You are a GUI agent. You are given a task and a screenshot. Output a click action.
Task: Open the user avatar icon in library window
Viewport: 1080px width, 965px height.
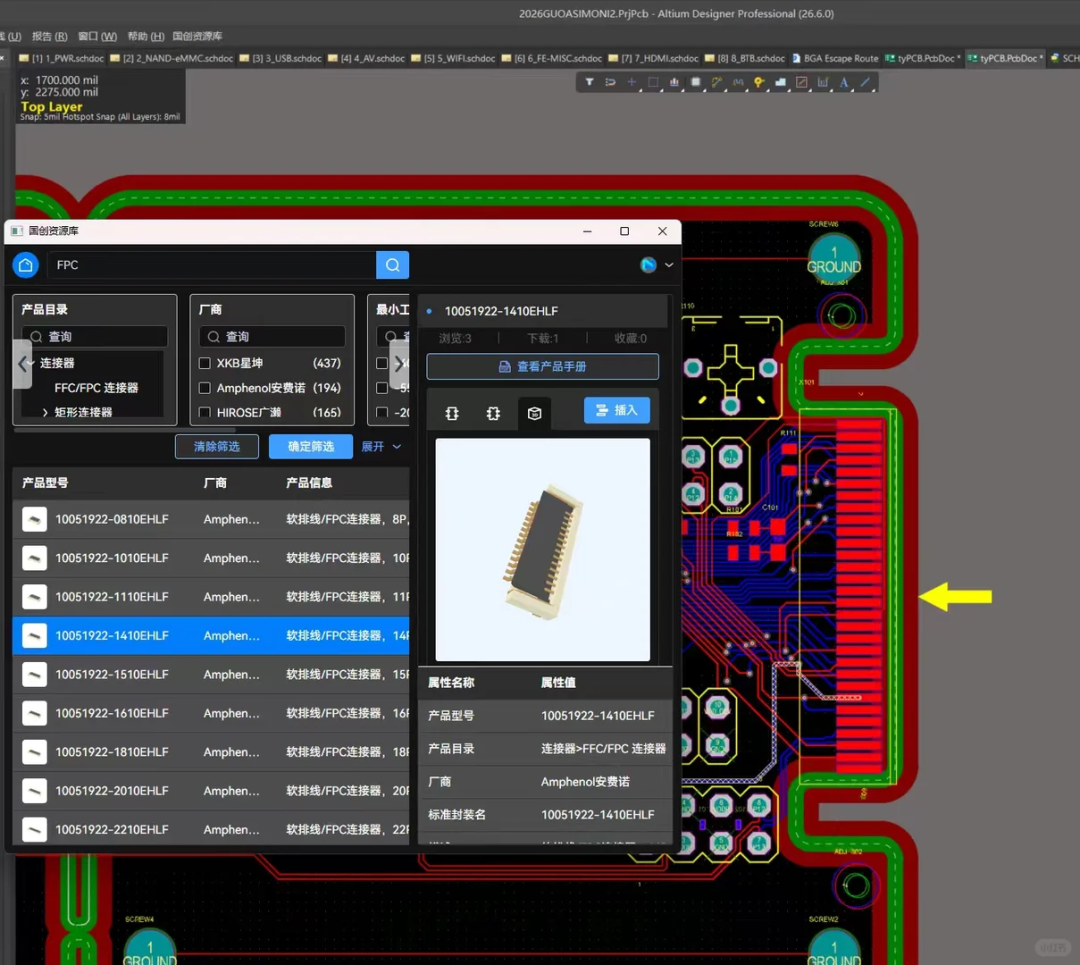coord(648,264)
